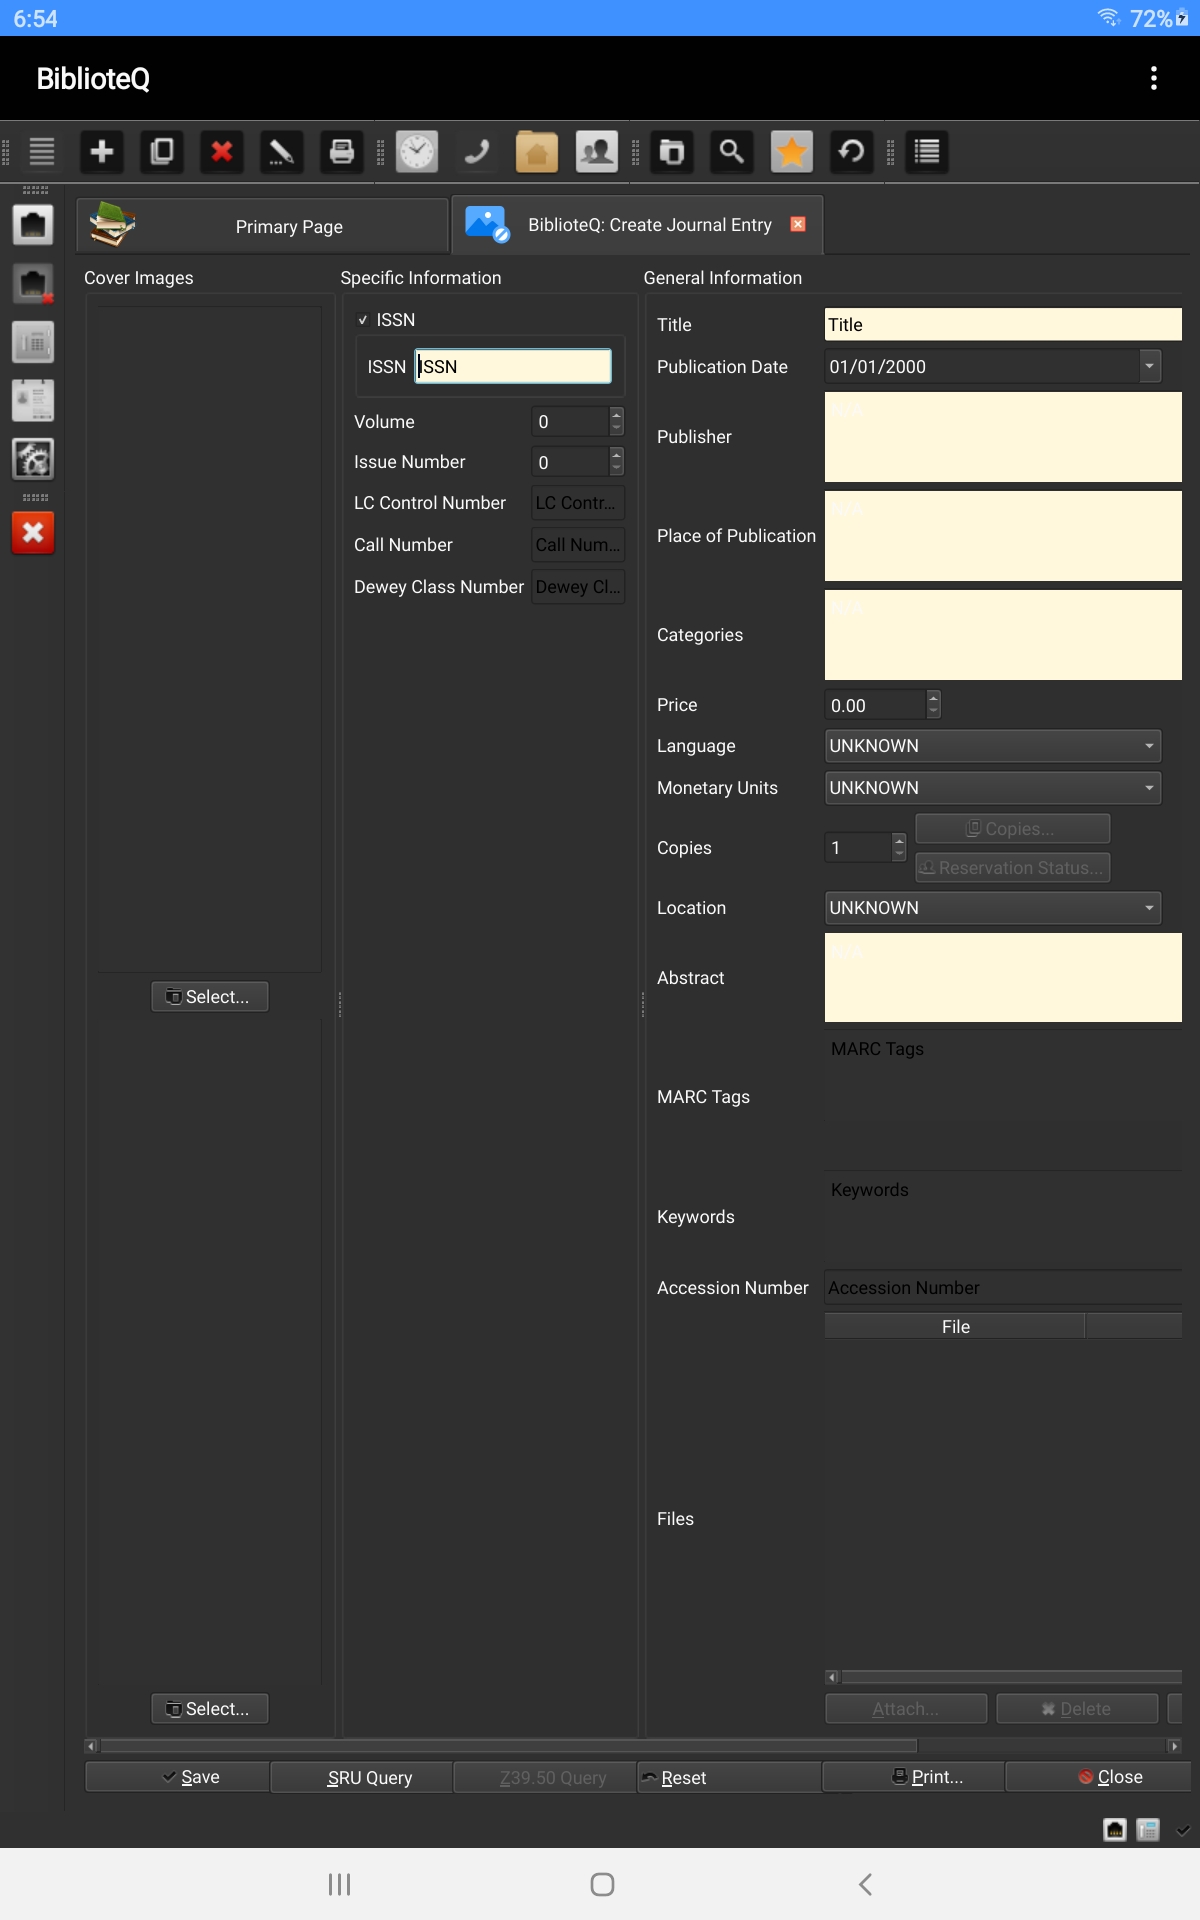1200x1920 pixels.
Task: Click the Accession Number field
Action: pyautogui.click(x=1003, y=1288)
